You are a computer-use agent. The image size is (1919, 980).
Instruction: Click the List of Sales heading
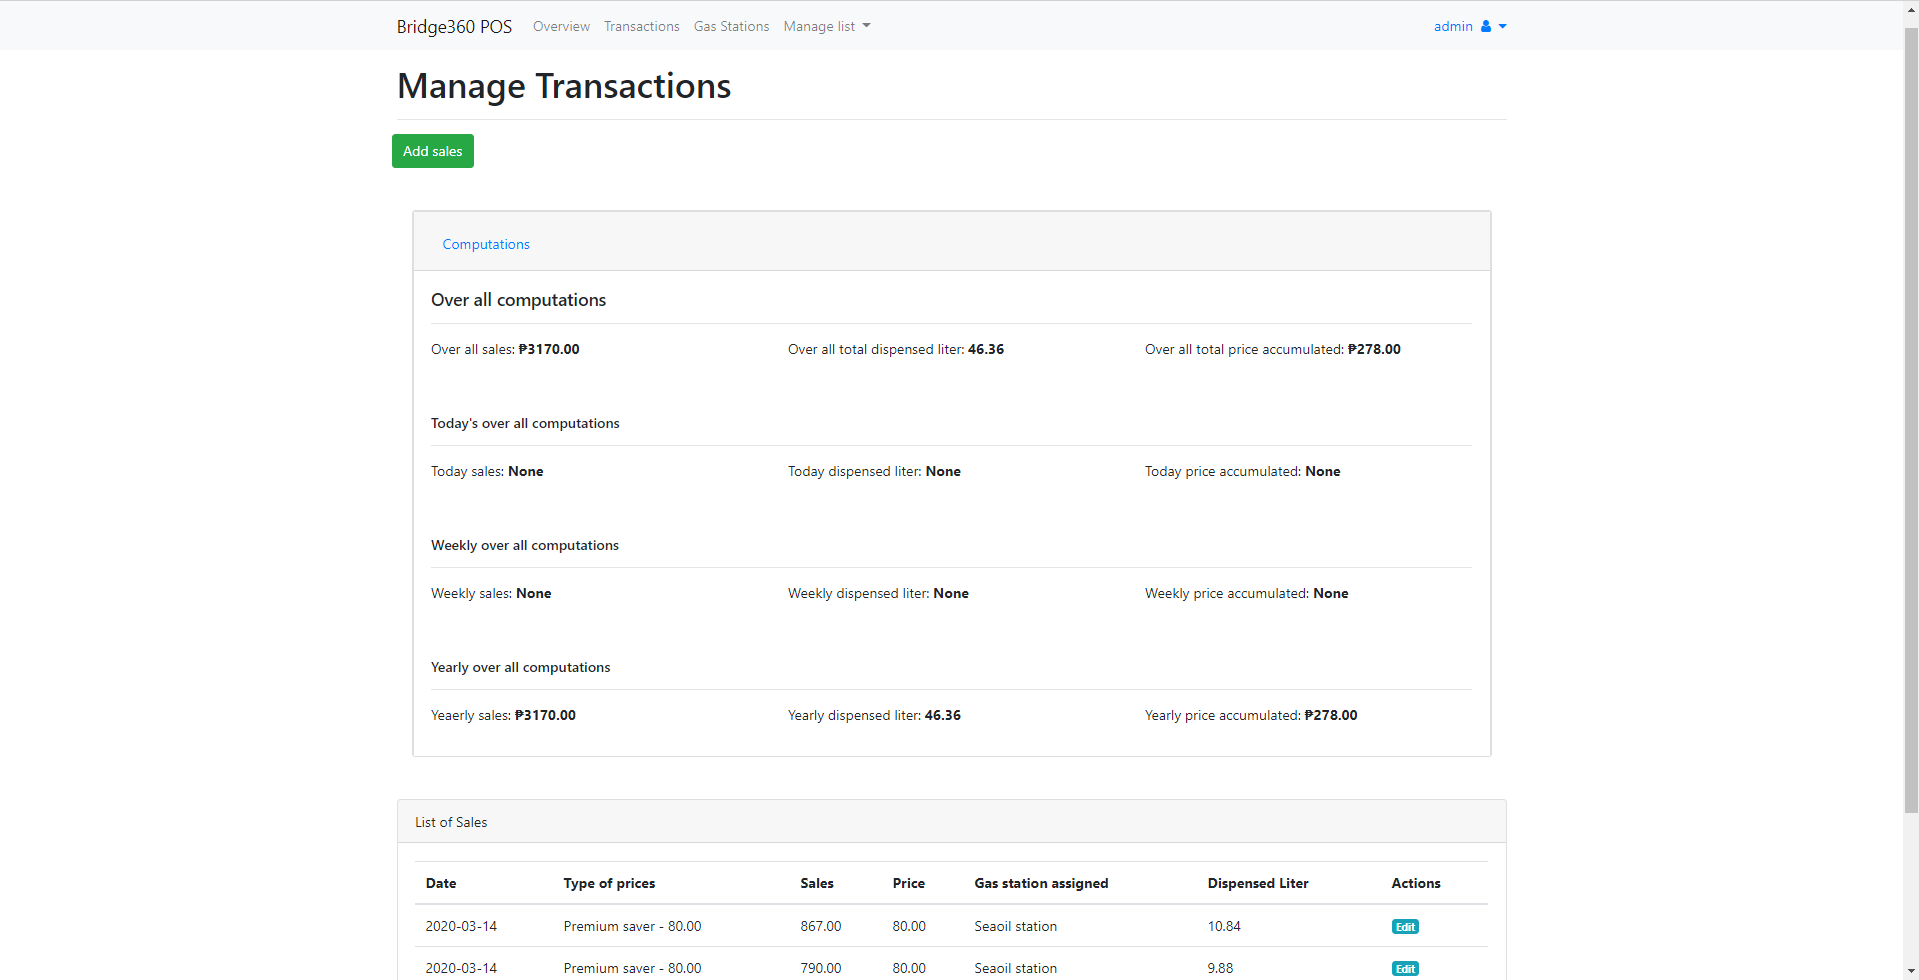(x=451, y=822)
